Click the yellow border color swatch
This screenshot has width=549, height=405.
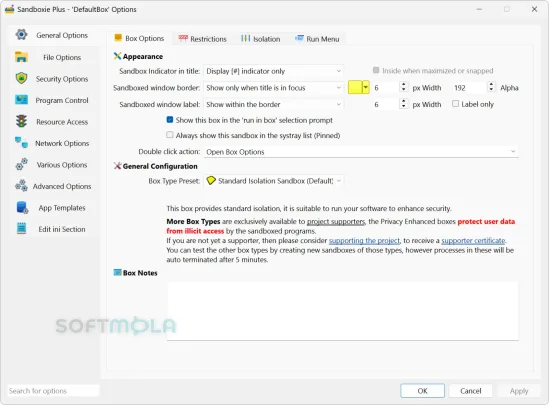(355, 88)
